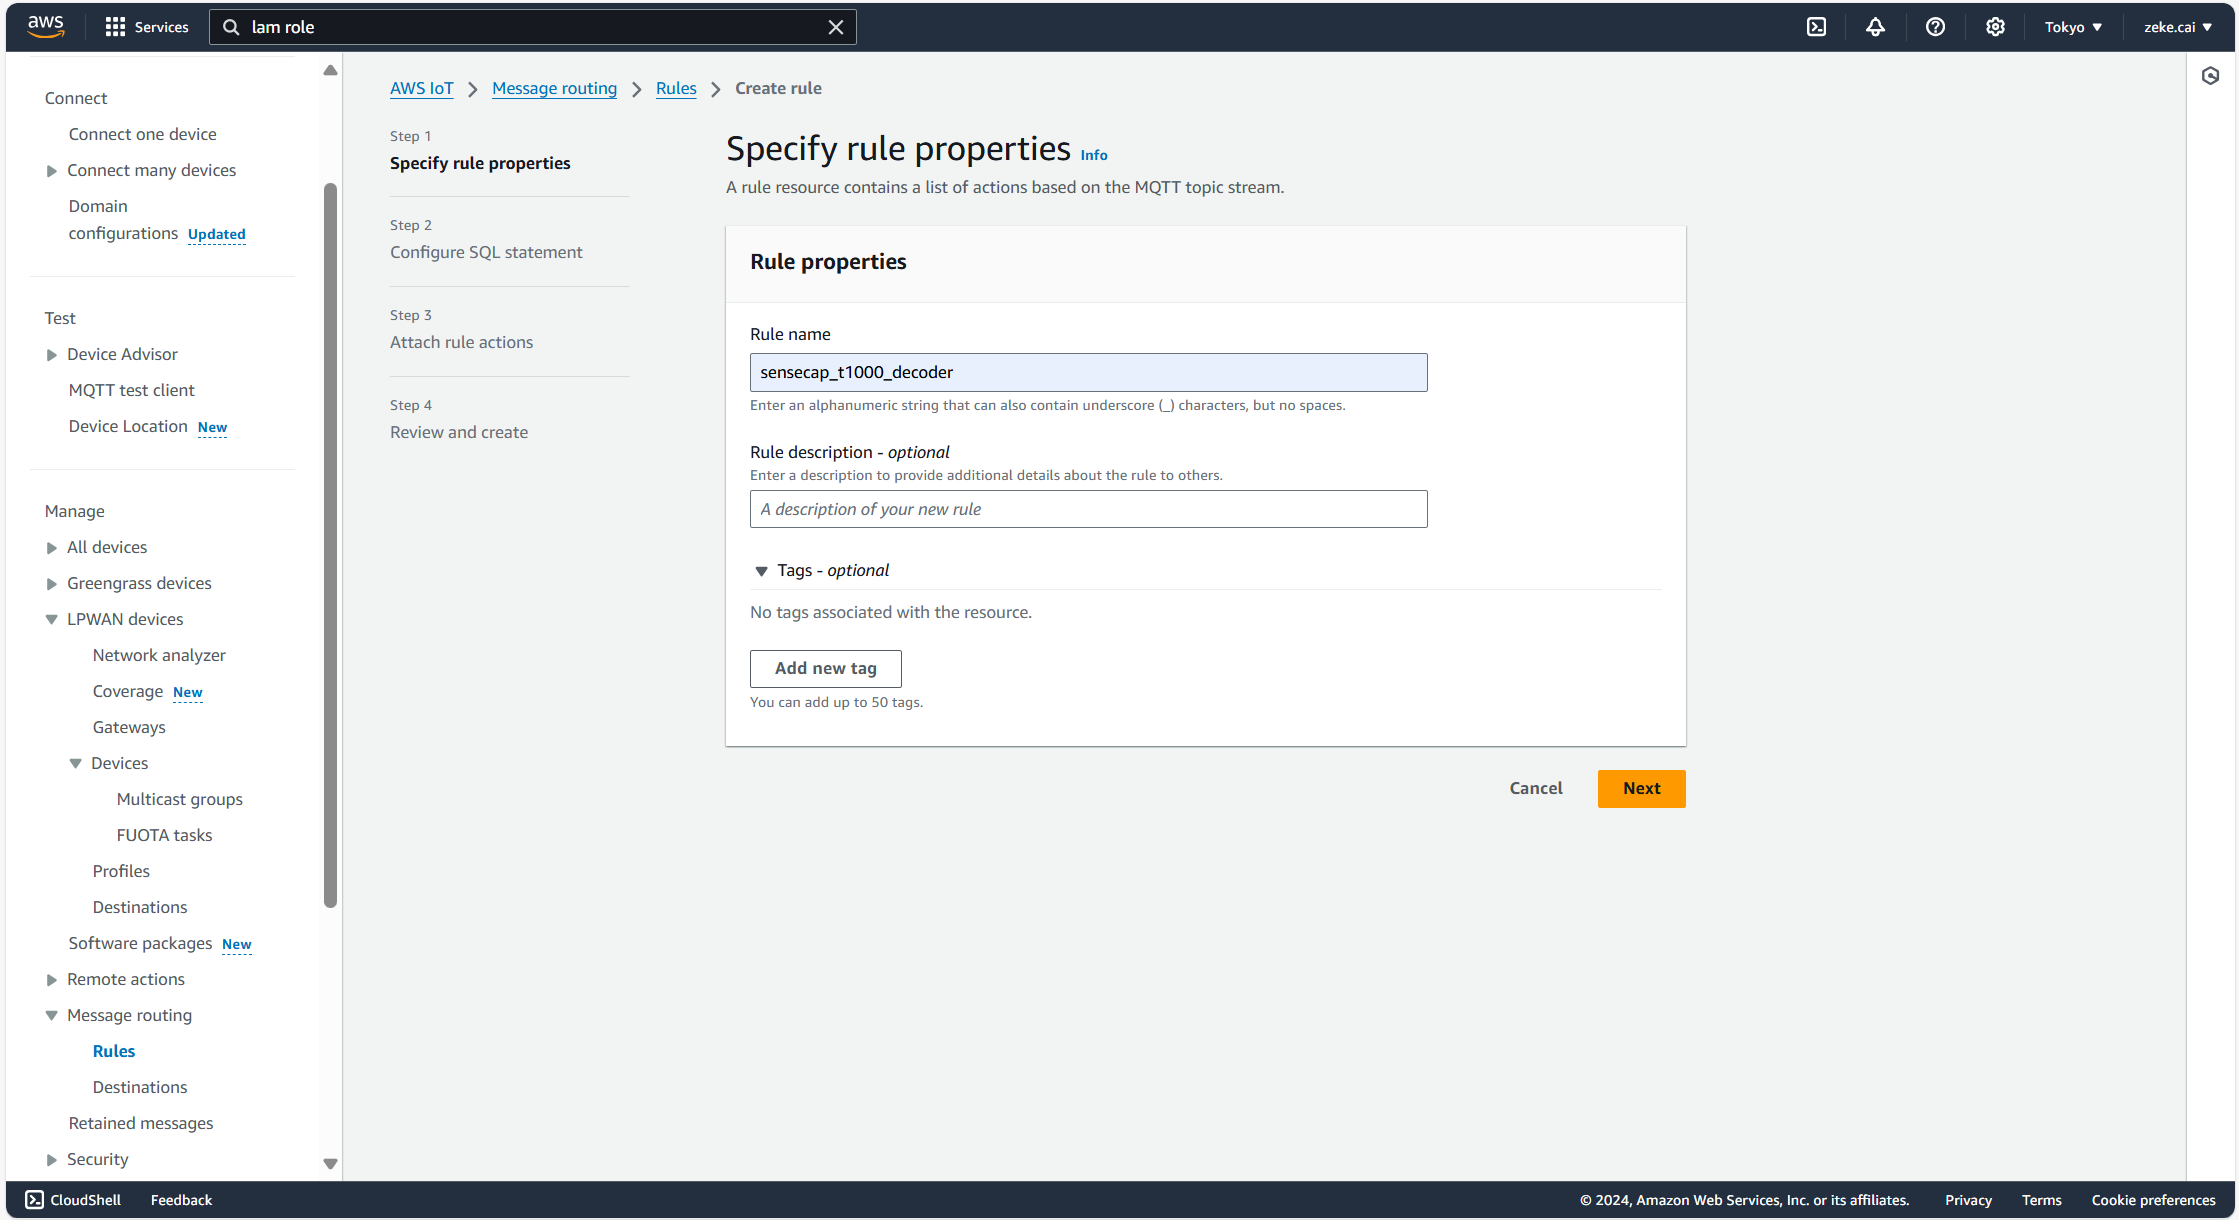The image size is (2239, 1220).
Task: Open Gateways page
Action: tap(129, 727)
